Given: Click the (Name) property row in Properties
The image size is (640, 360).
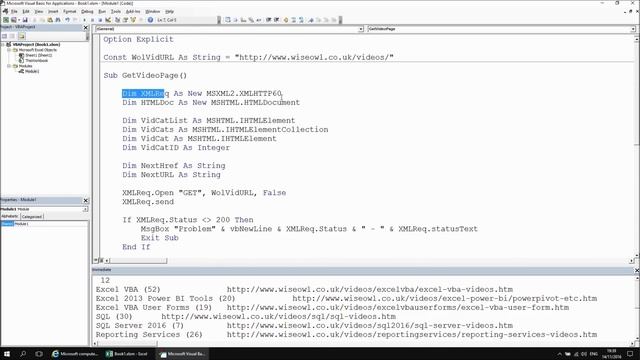Looking at the screenshot, I should [x=44, y=224].
